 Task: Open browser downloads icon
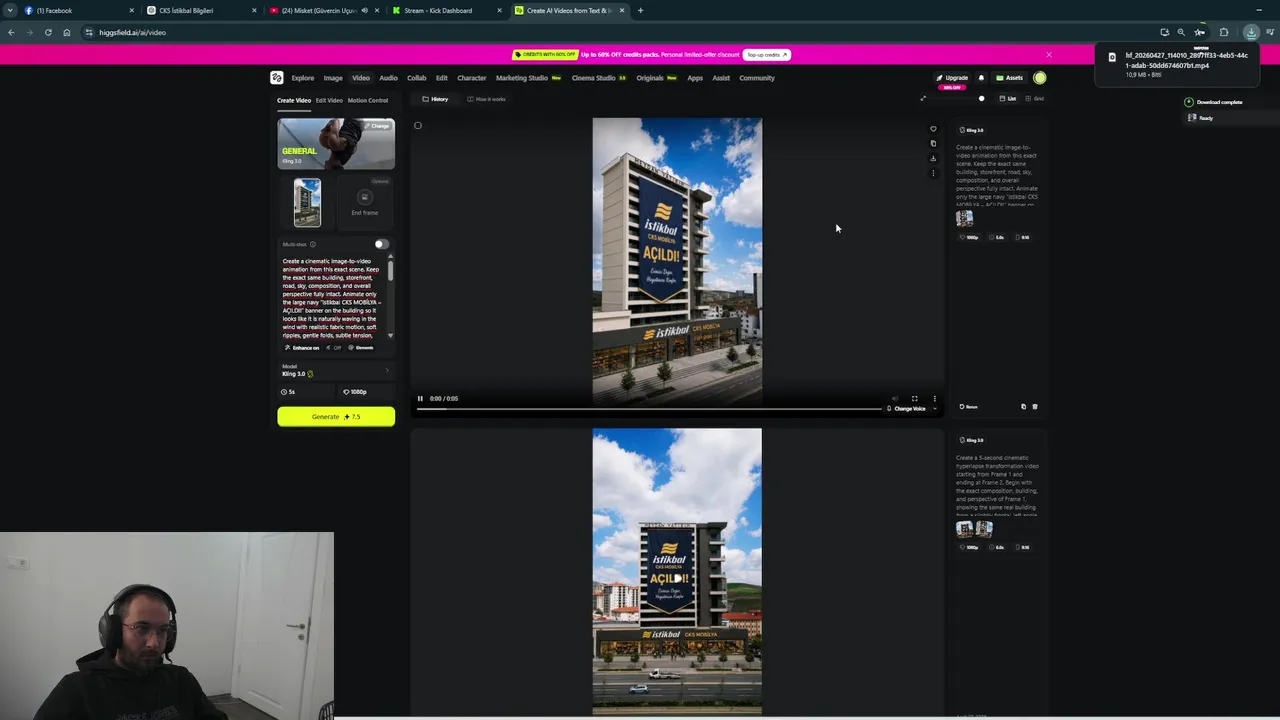(1251, 32)
